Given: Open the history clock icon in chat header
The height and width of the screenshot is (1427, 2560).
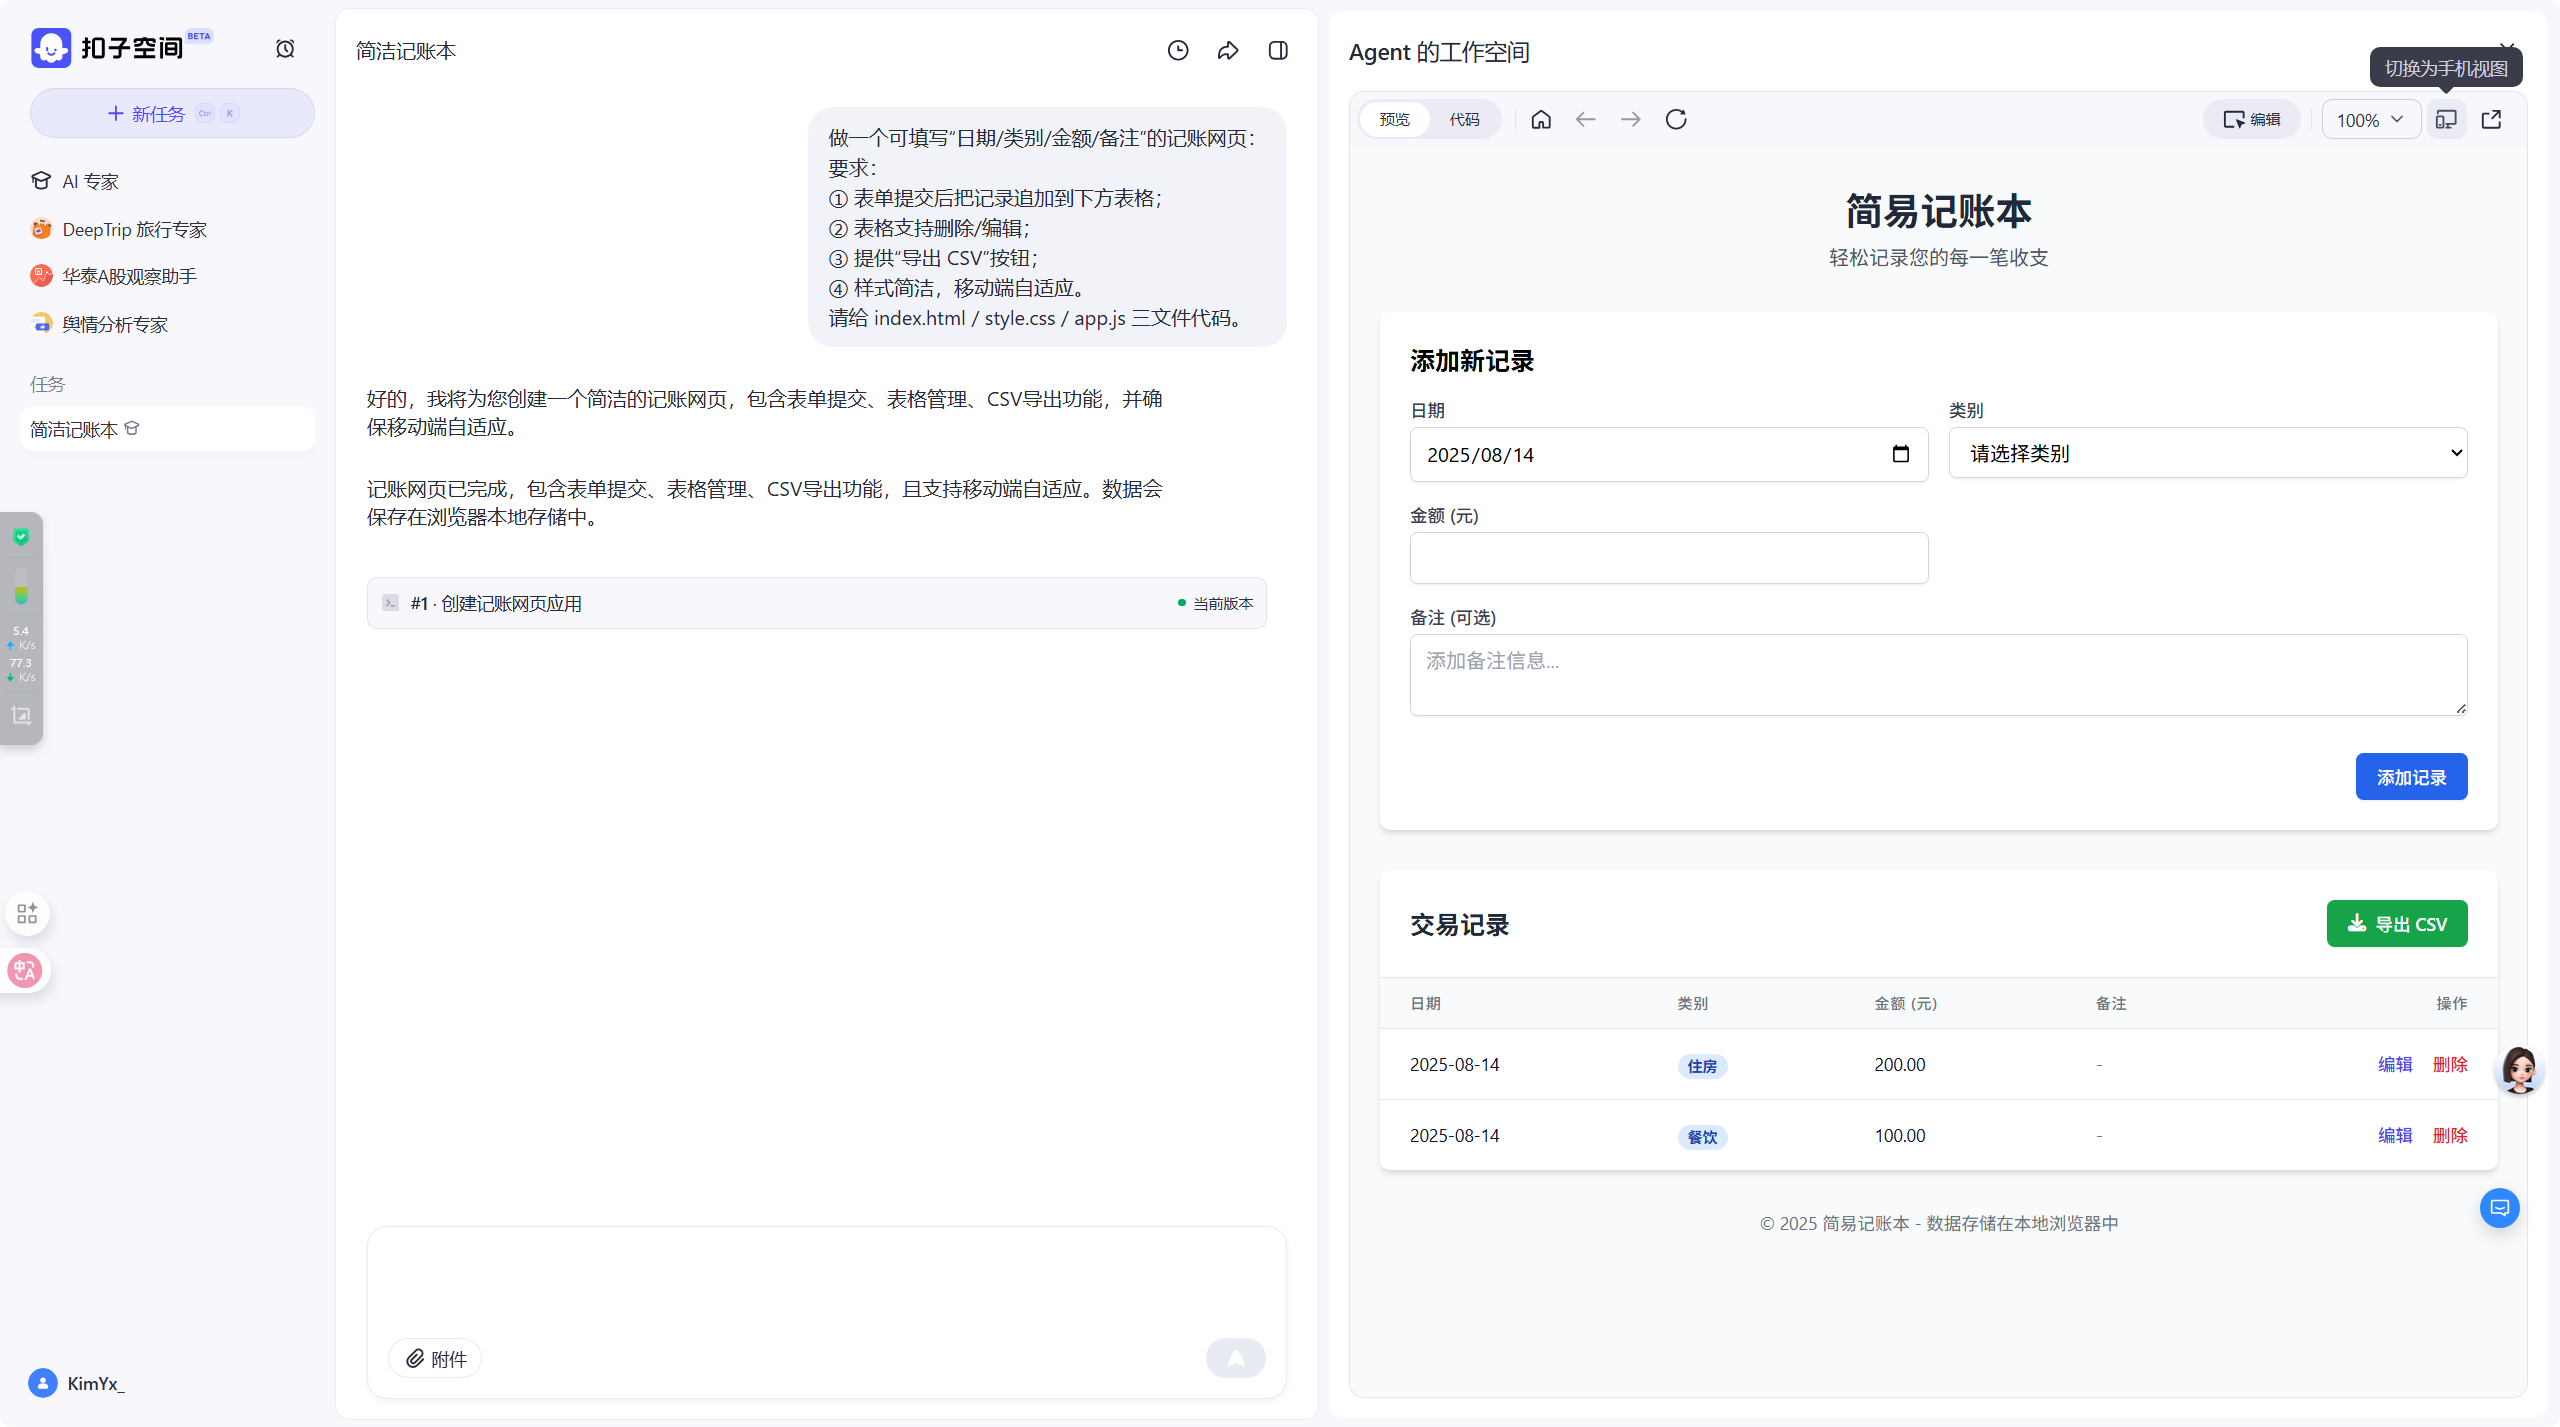Looking at the screenshot, I should click(x=1178, y=51).
